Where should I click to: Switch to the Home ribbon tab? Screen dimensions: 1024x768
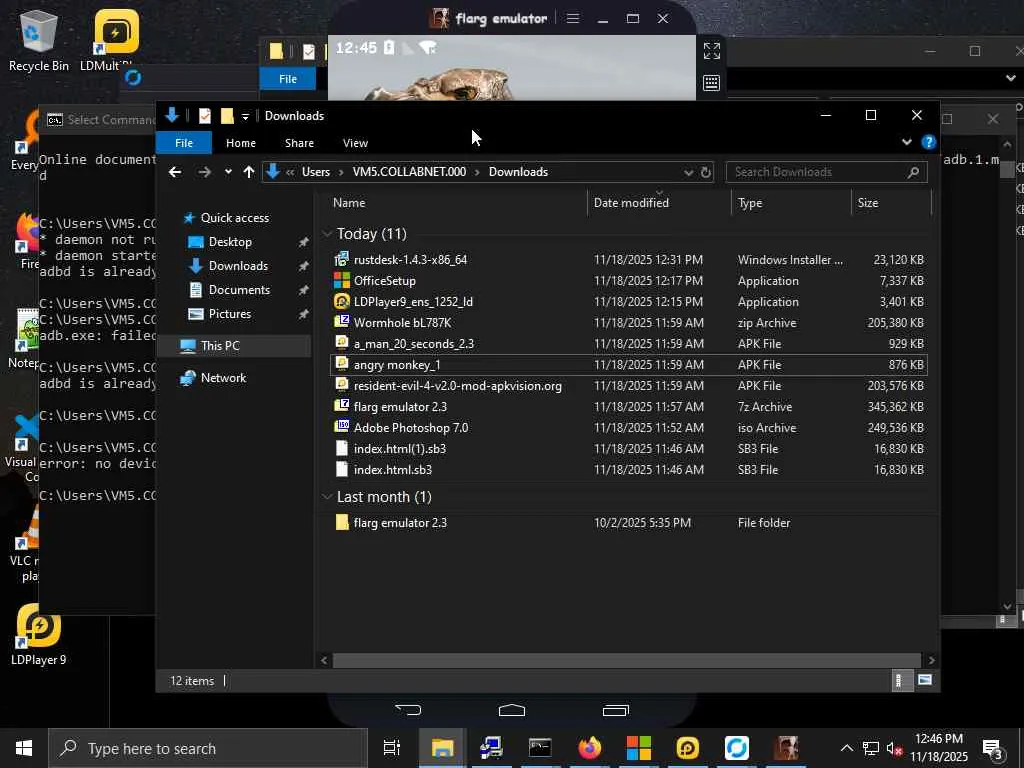240,143
